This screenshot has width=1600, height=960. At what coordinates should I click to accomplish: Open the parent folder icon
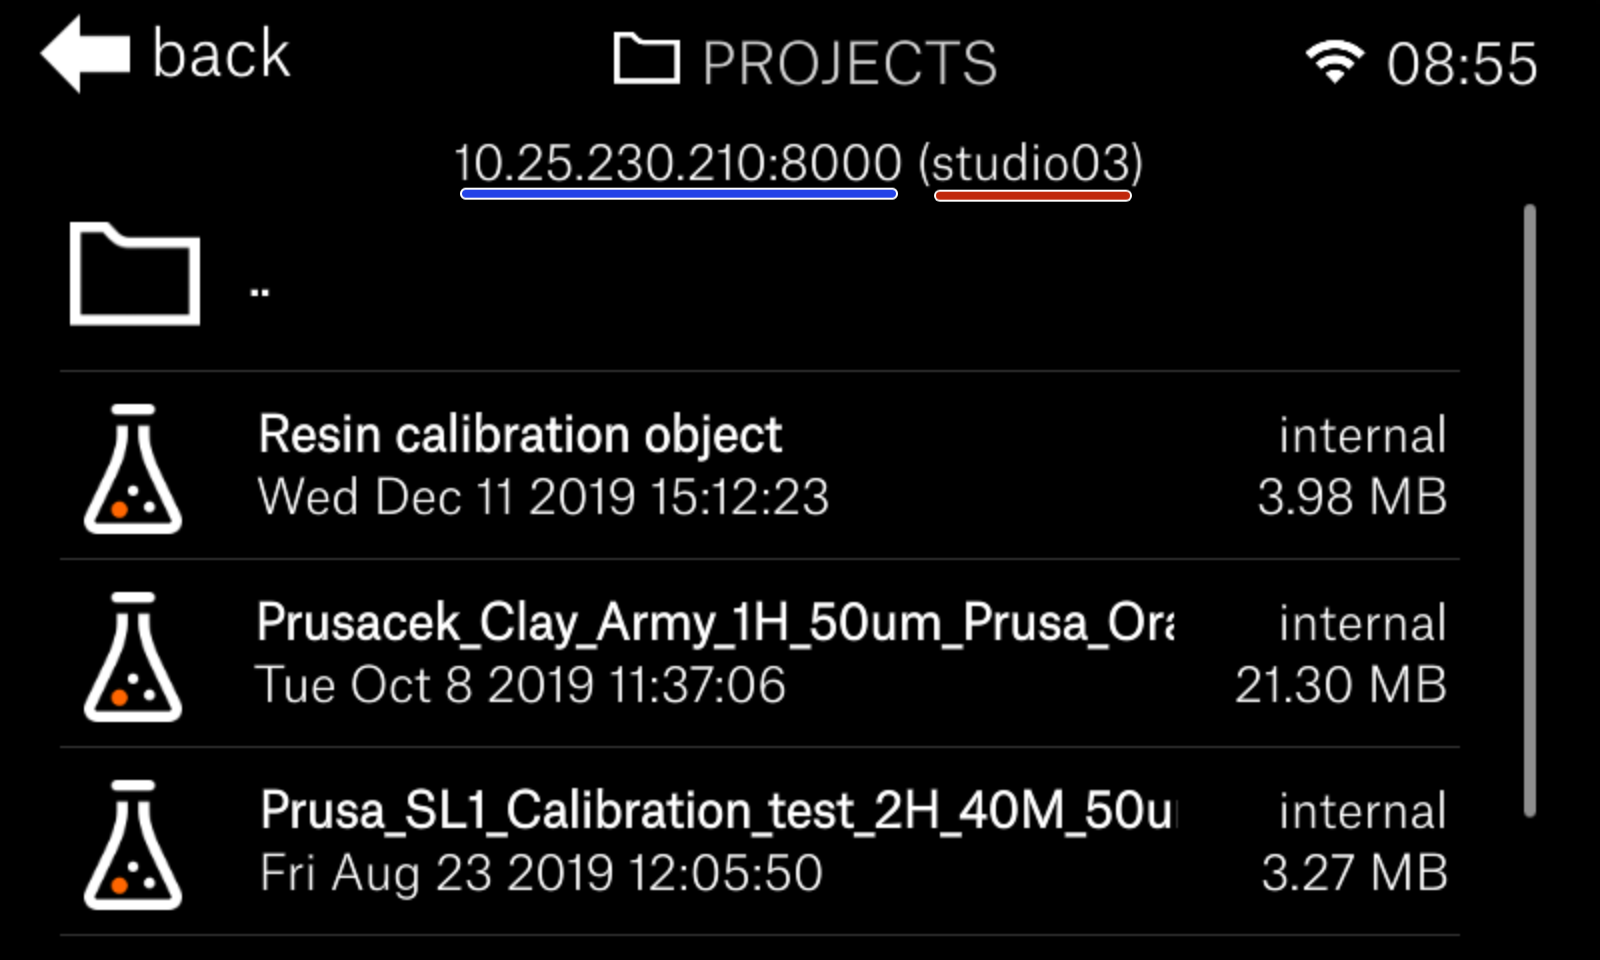click(x=134, y=275)
